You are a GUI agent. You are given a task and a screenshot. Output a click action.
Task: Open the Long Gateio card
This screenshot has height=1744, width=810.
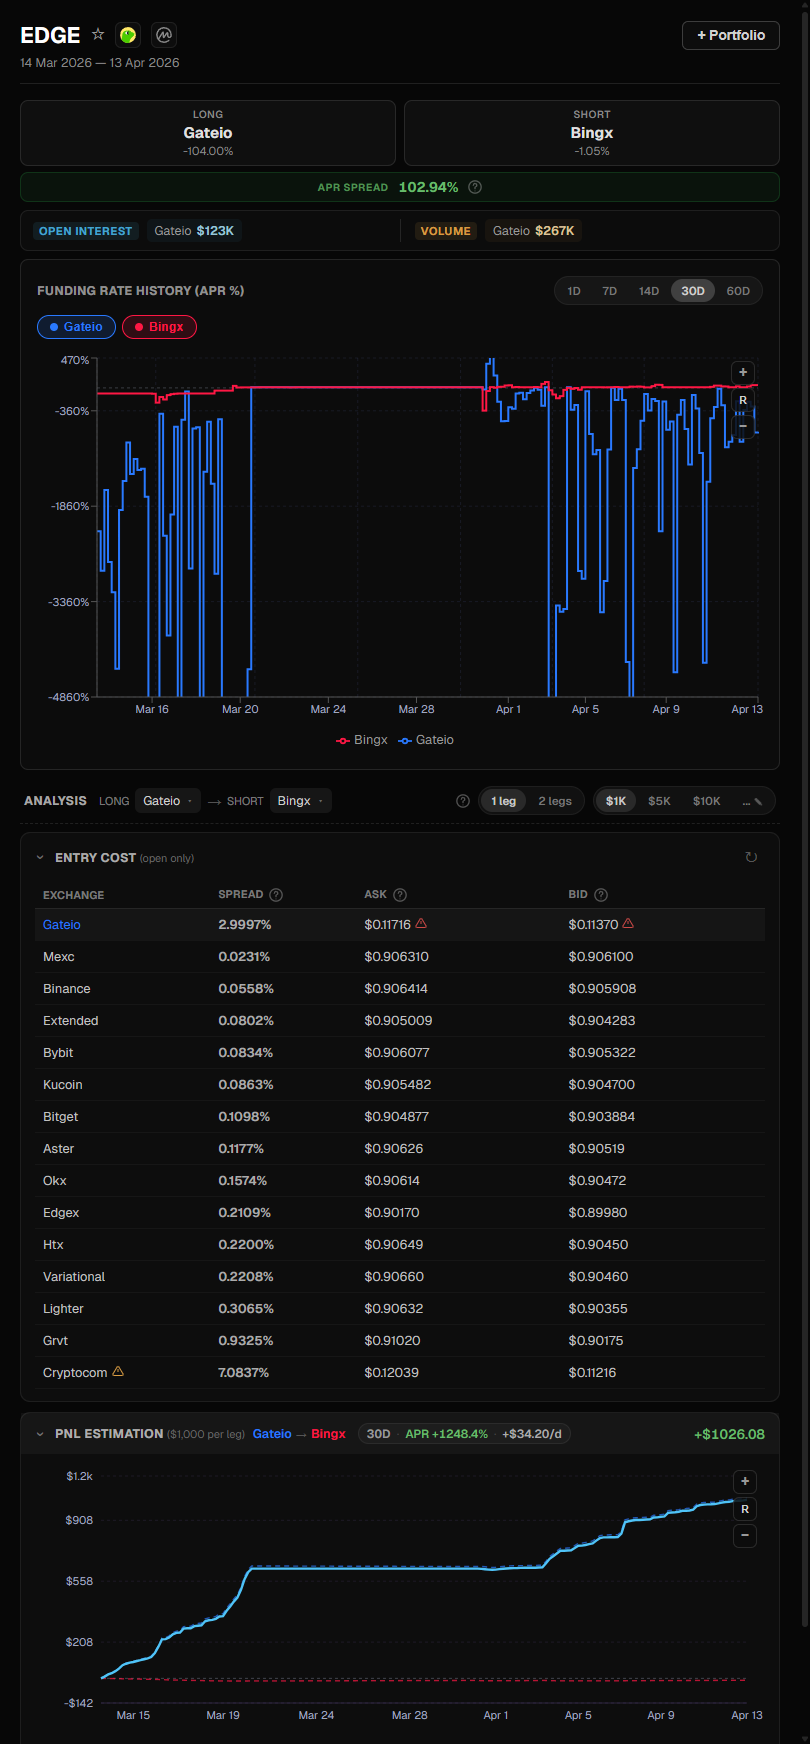click(x=208, y=133)
